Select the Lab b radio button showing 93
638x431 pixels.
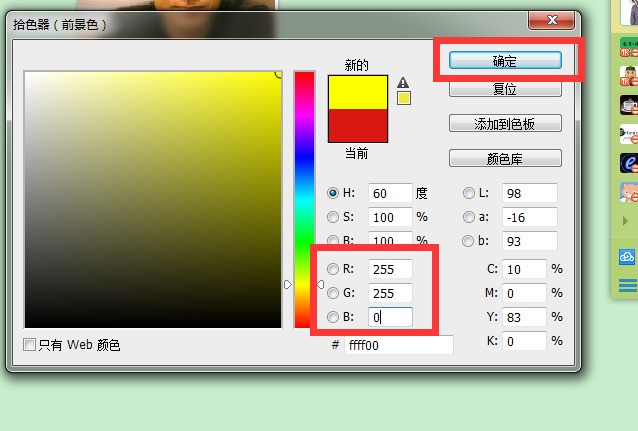pos(468,241)
